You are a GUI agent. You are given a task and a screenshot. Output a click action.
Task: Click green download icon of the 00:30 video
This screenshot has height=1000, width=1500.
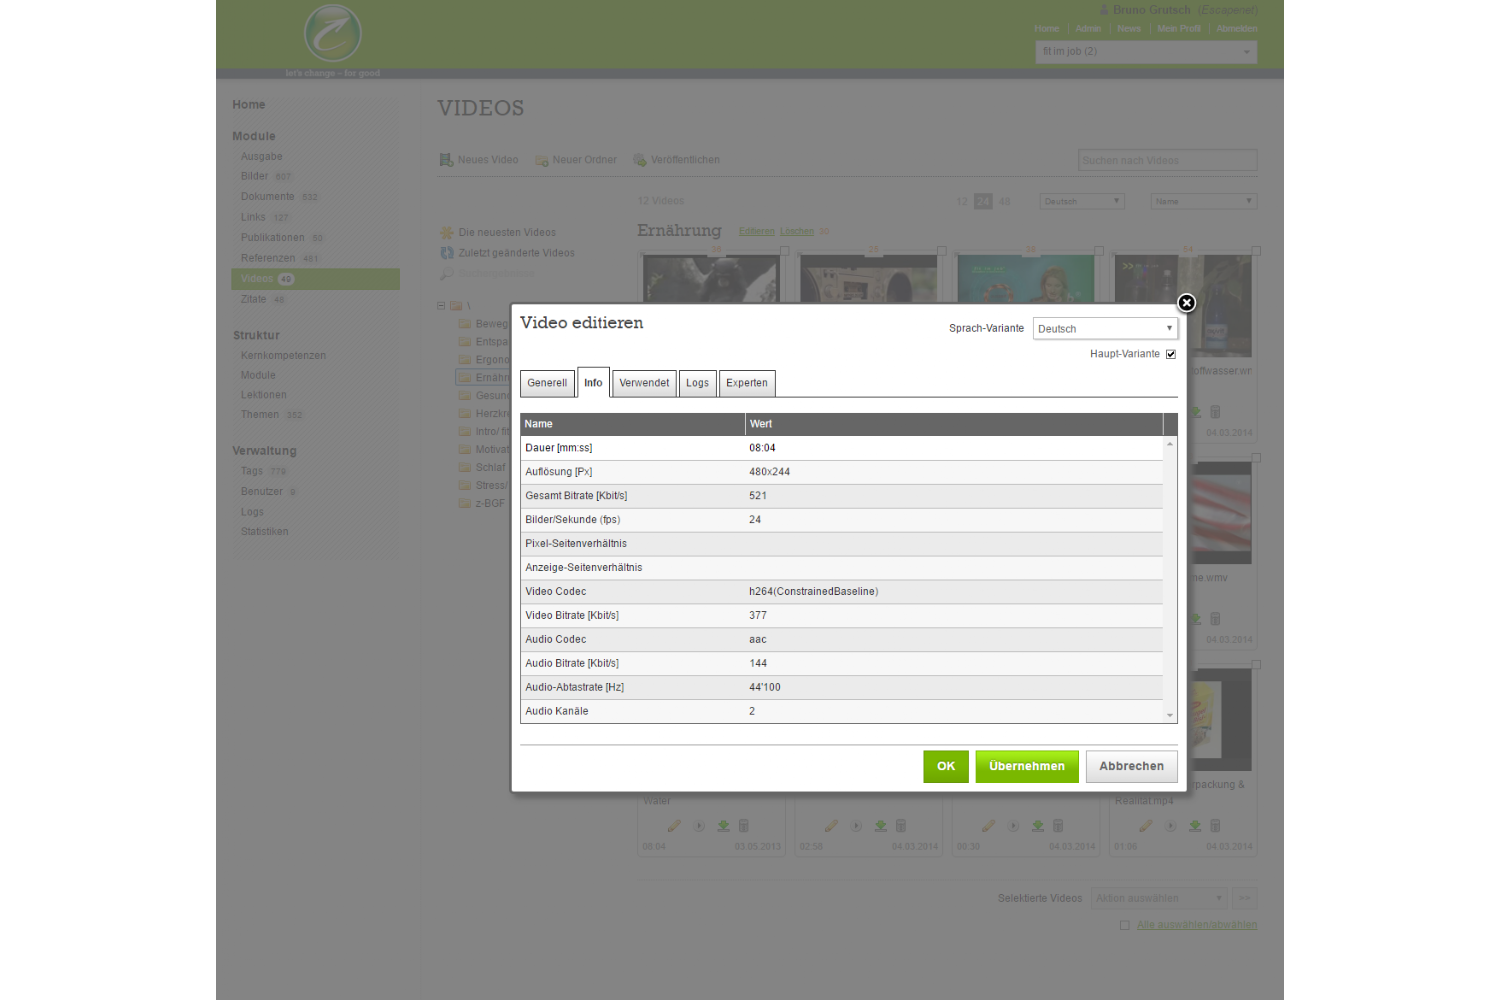(x=1038, y=826)
